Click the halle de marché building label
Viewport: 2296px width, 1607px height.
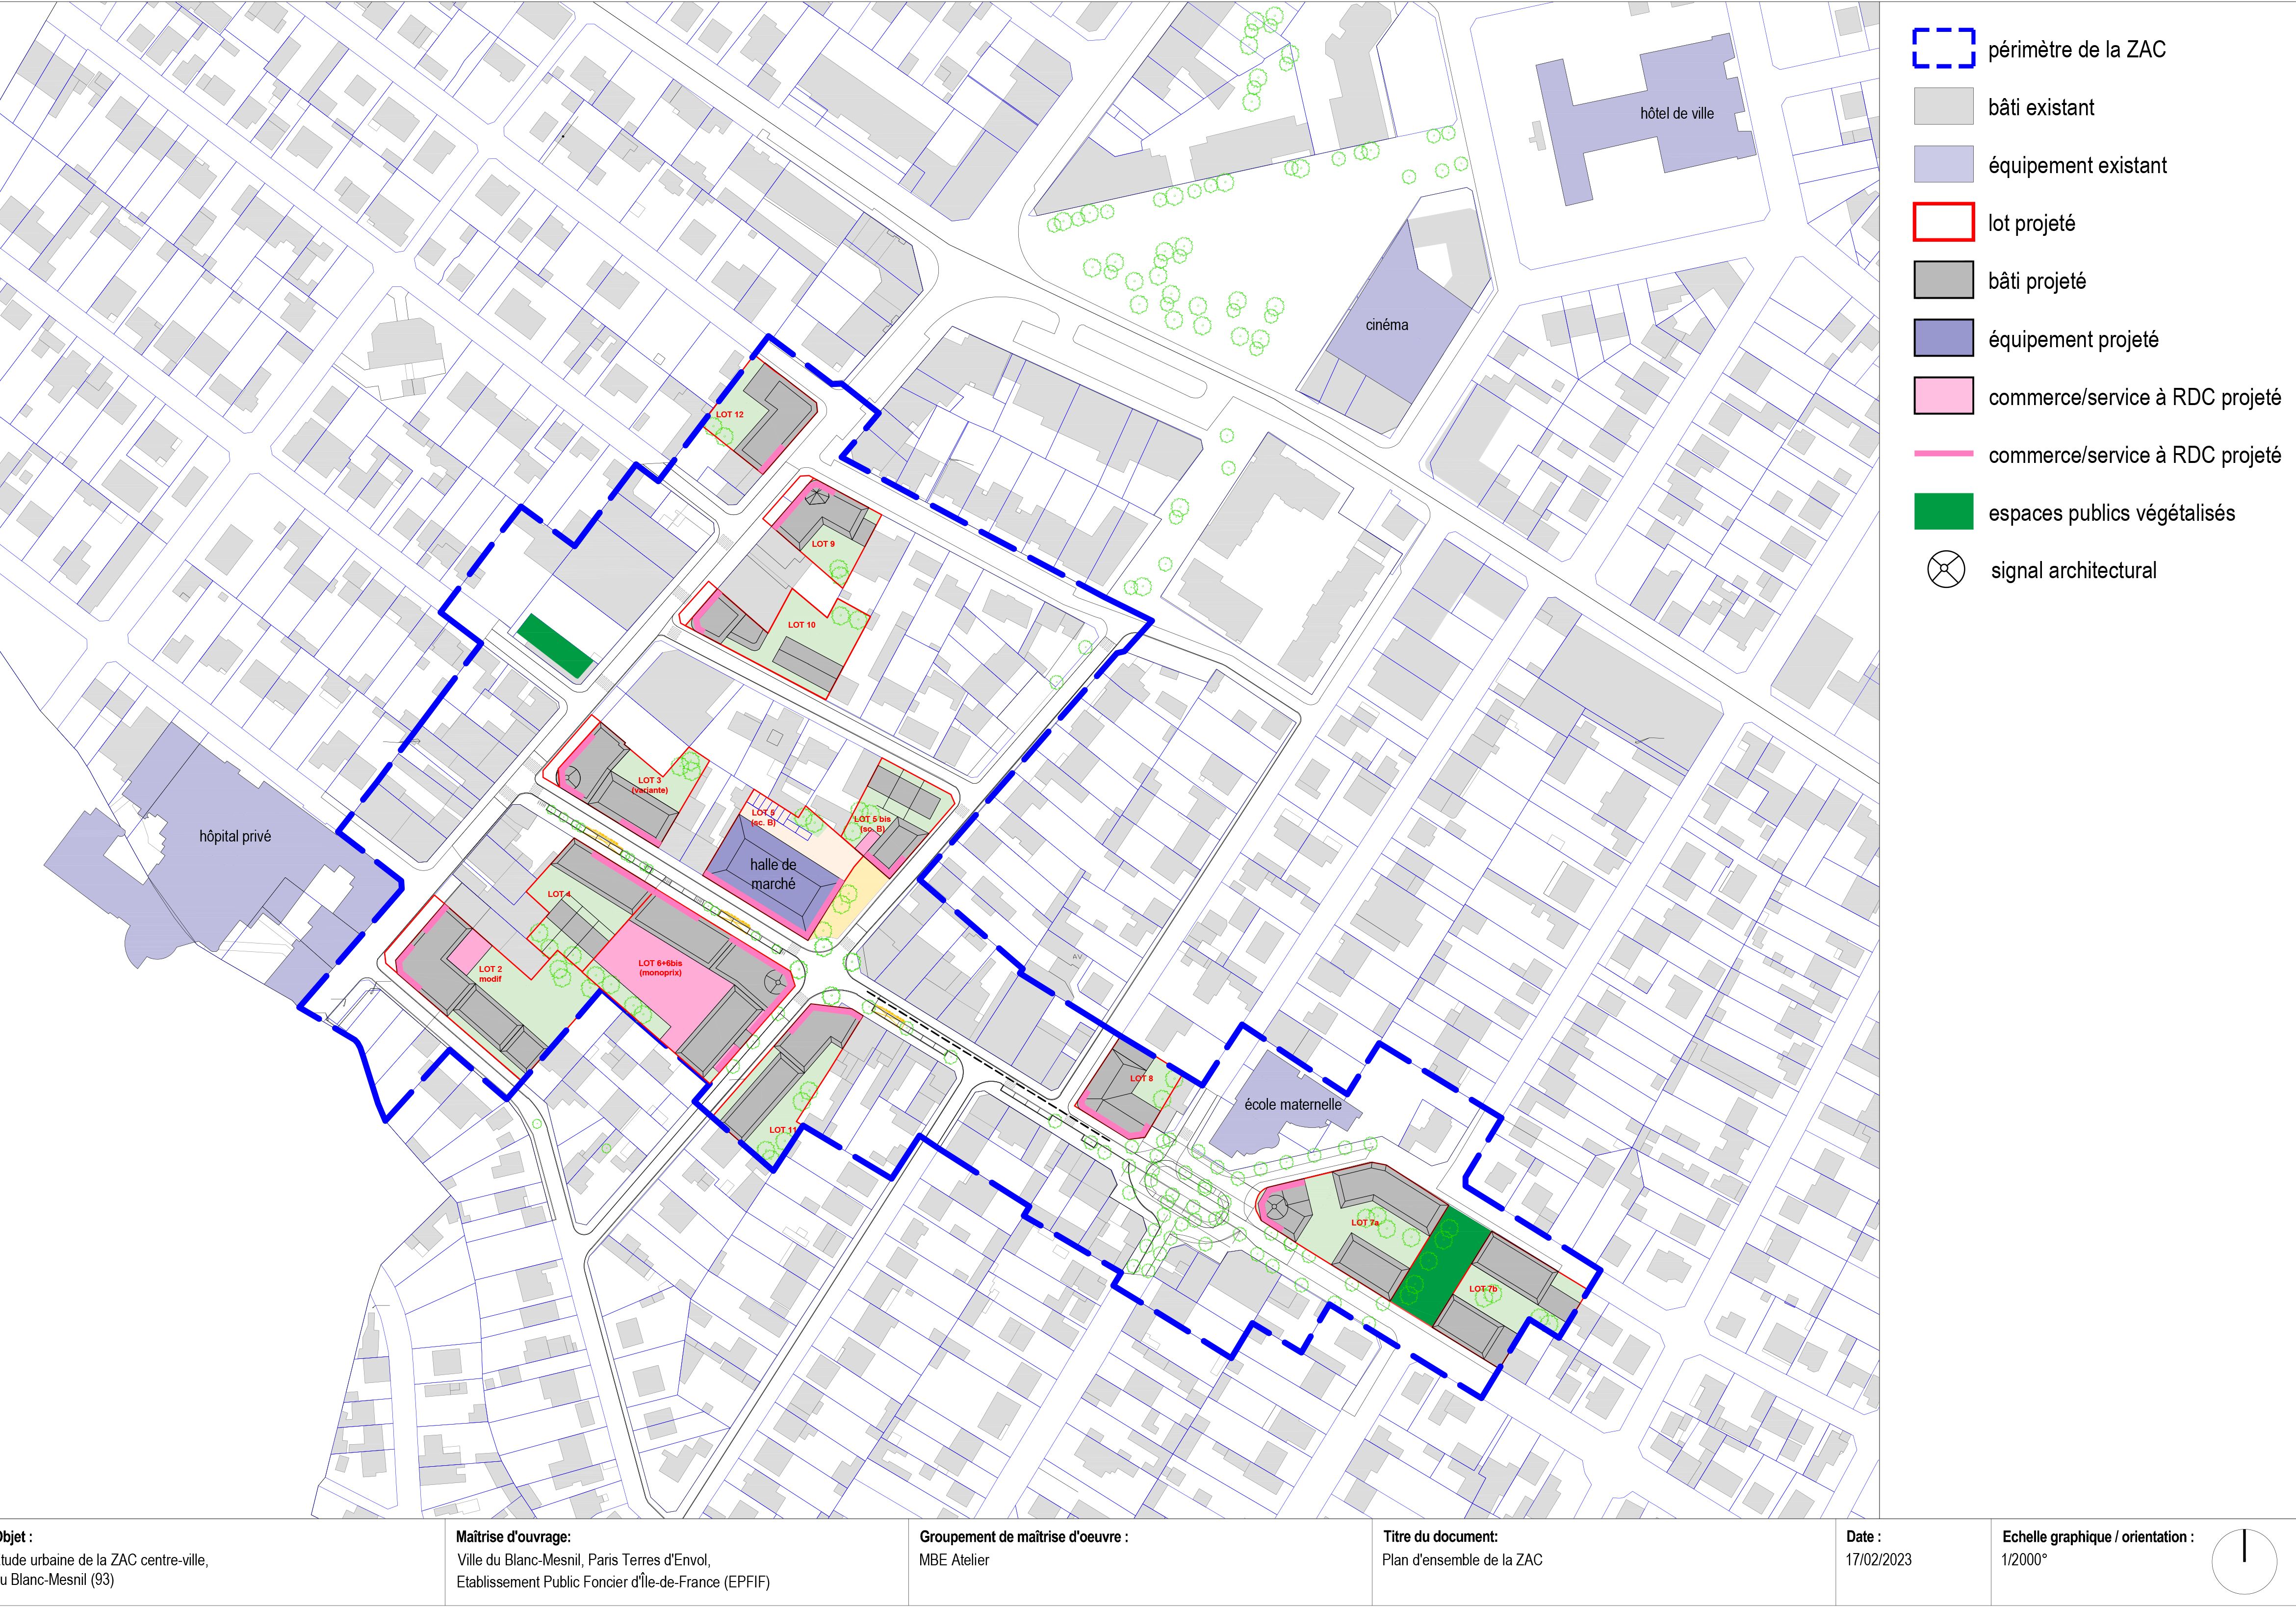[773, 874]
